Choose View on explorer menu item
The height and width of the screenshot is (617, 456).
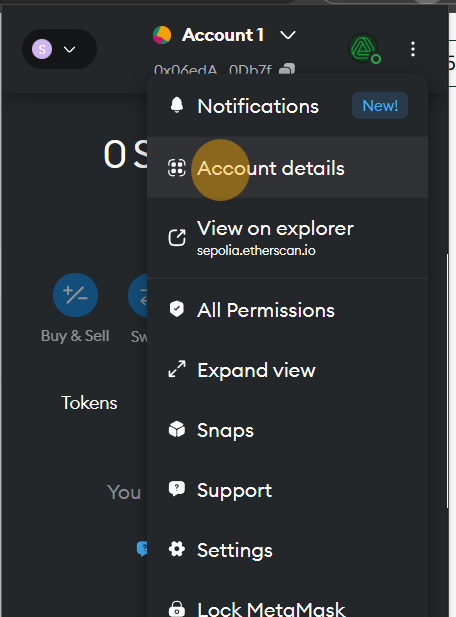click(288, 237)
